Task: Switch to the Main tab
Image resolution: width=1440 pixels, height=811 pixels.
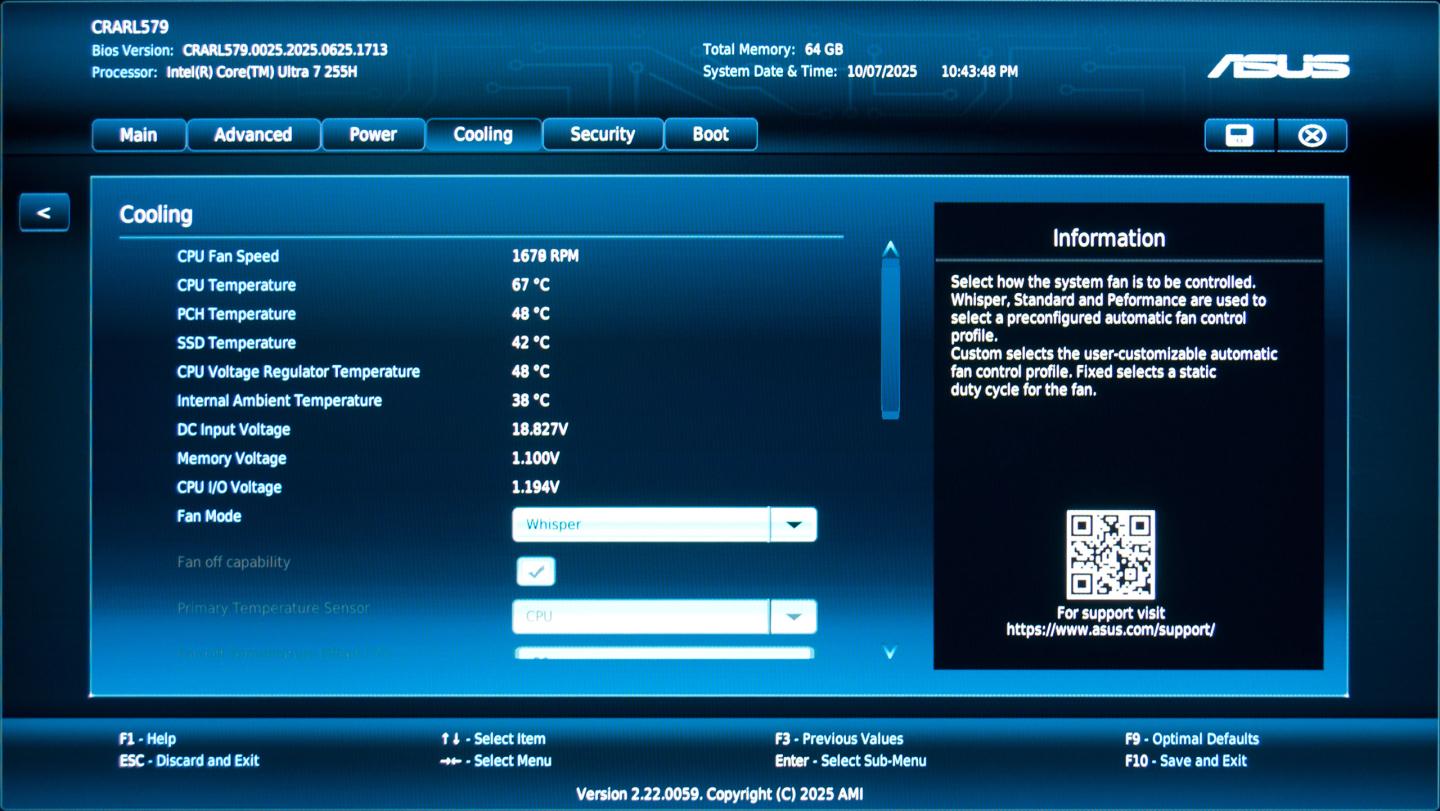Action: (138, 135)
